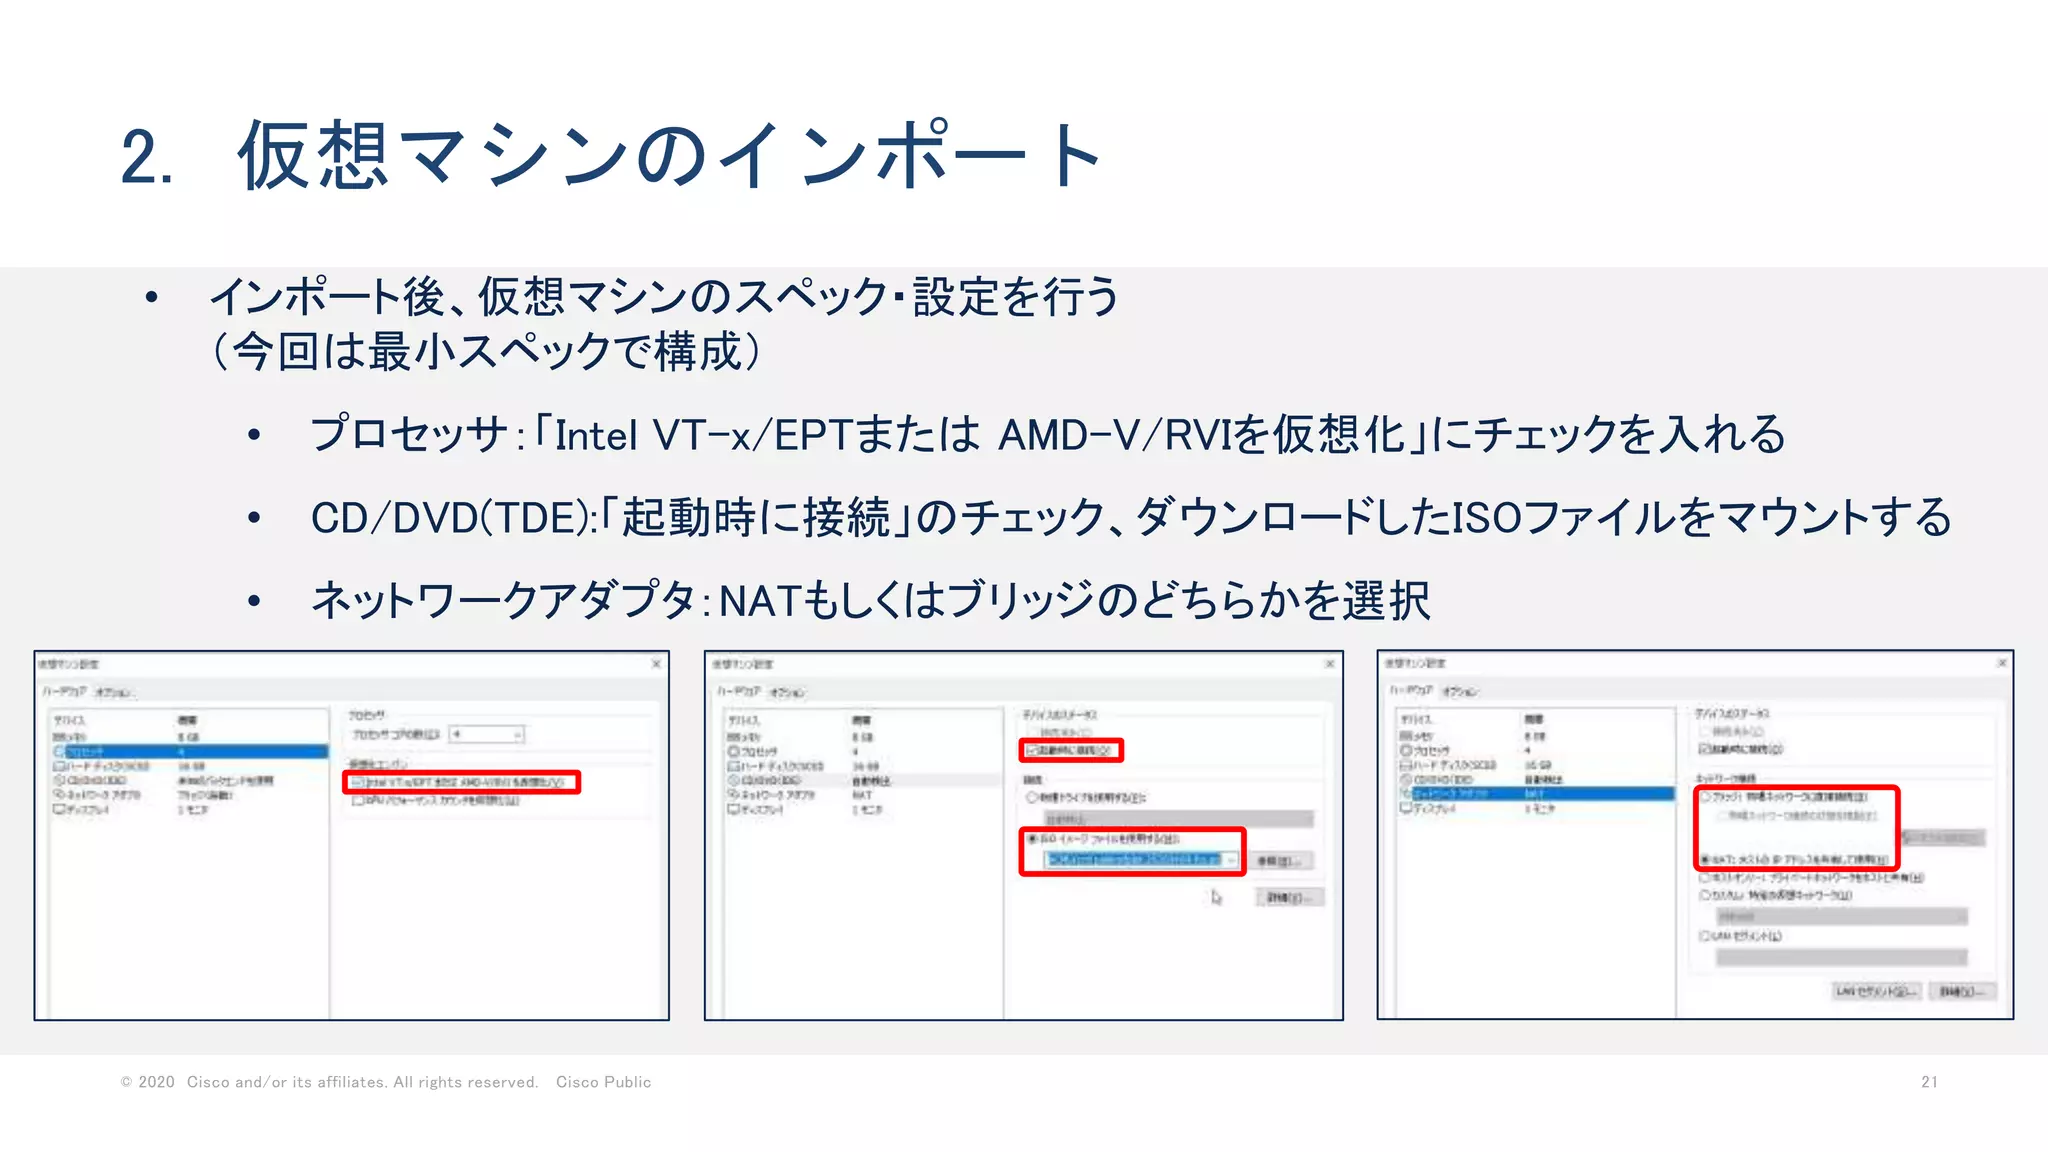The width and height of the screenshot is (2048, 1152).
Task: Click the 16 GB hard disk summary in processor dialog
Action: click(x=191, y=766)
